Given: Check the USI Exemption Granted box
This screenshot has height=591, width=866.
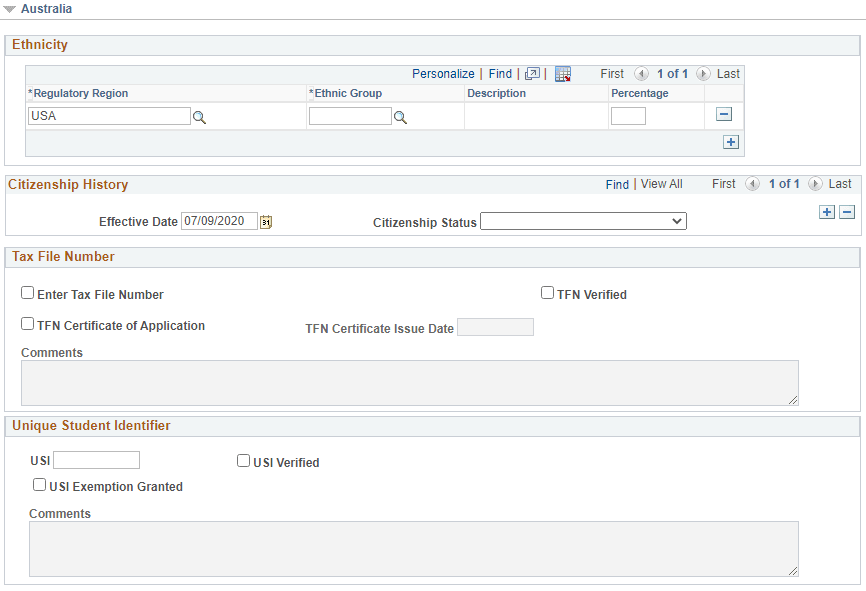Looking at the screenshot, I should tap(39, 485).
